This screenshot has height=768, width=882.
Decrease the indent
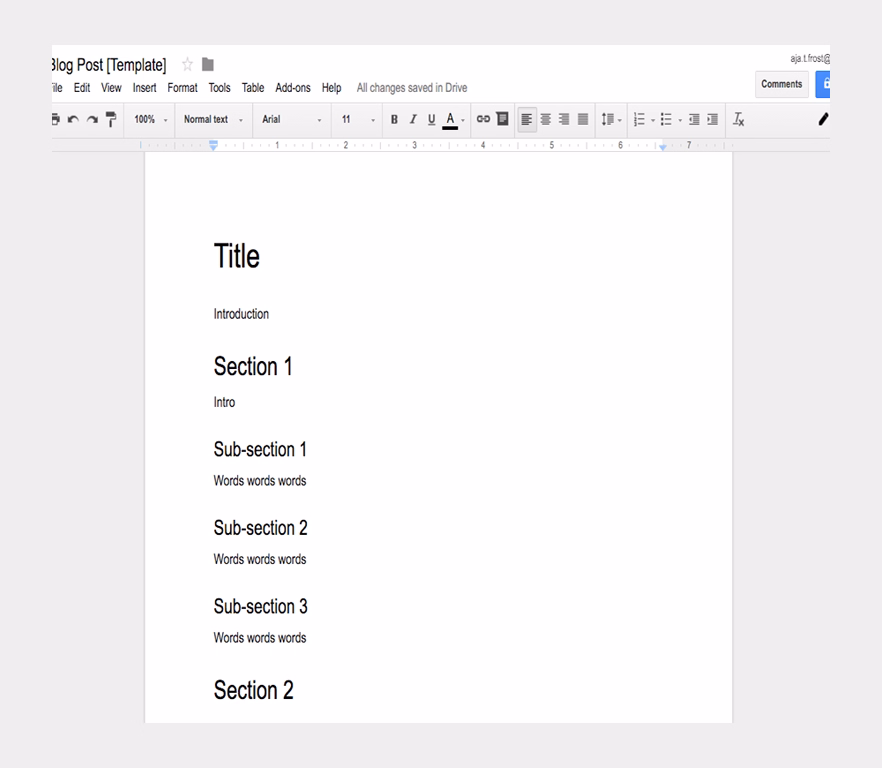[694, 119]
